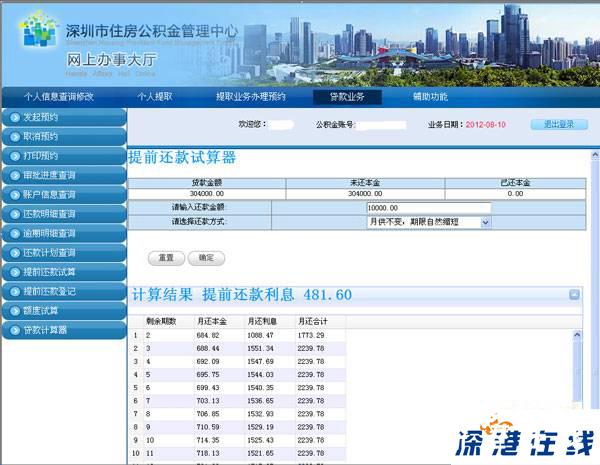Select the 辅助功能 menu item
This screenshot has height=465, width=600.
(430, 97)
